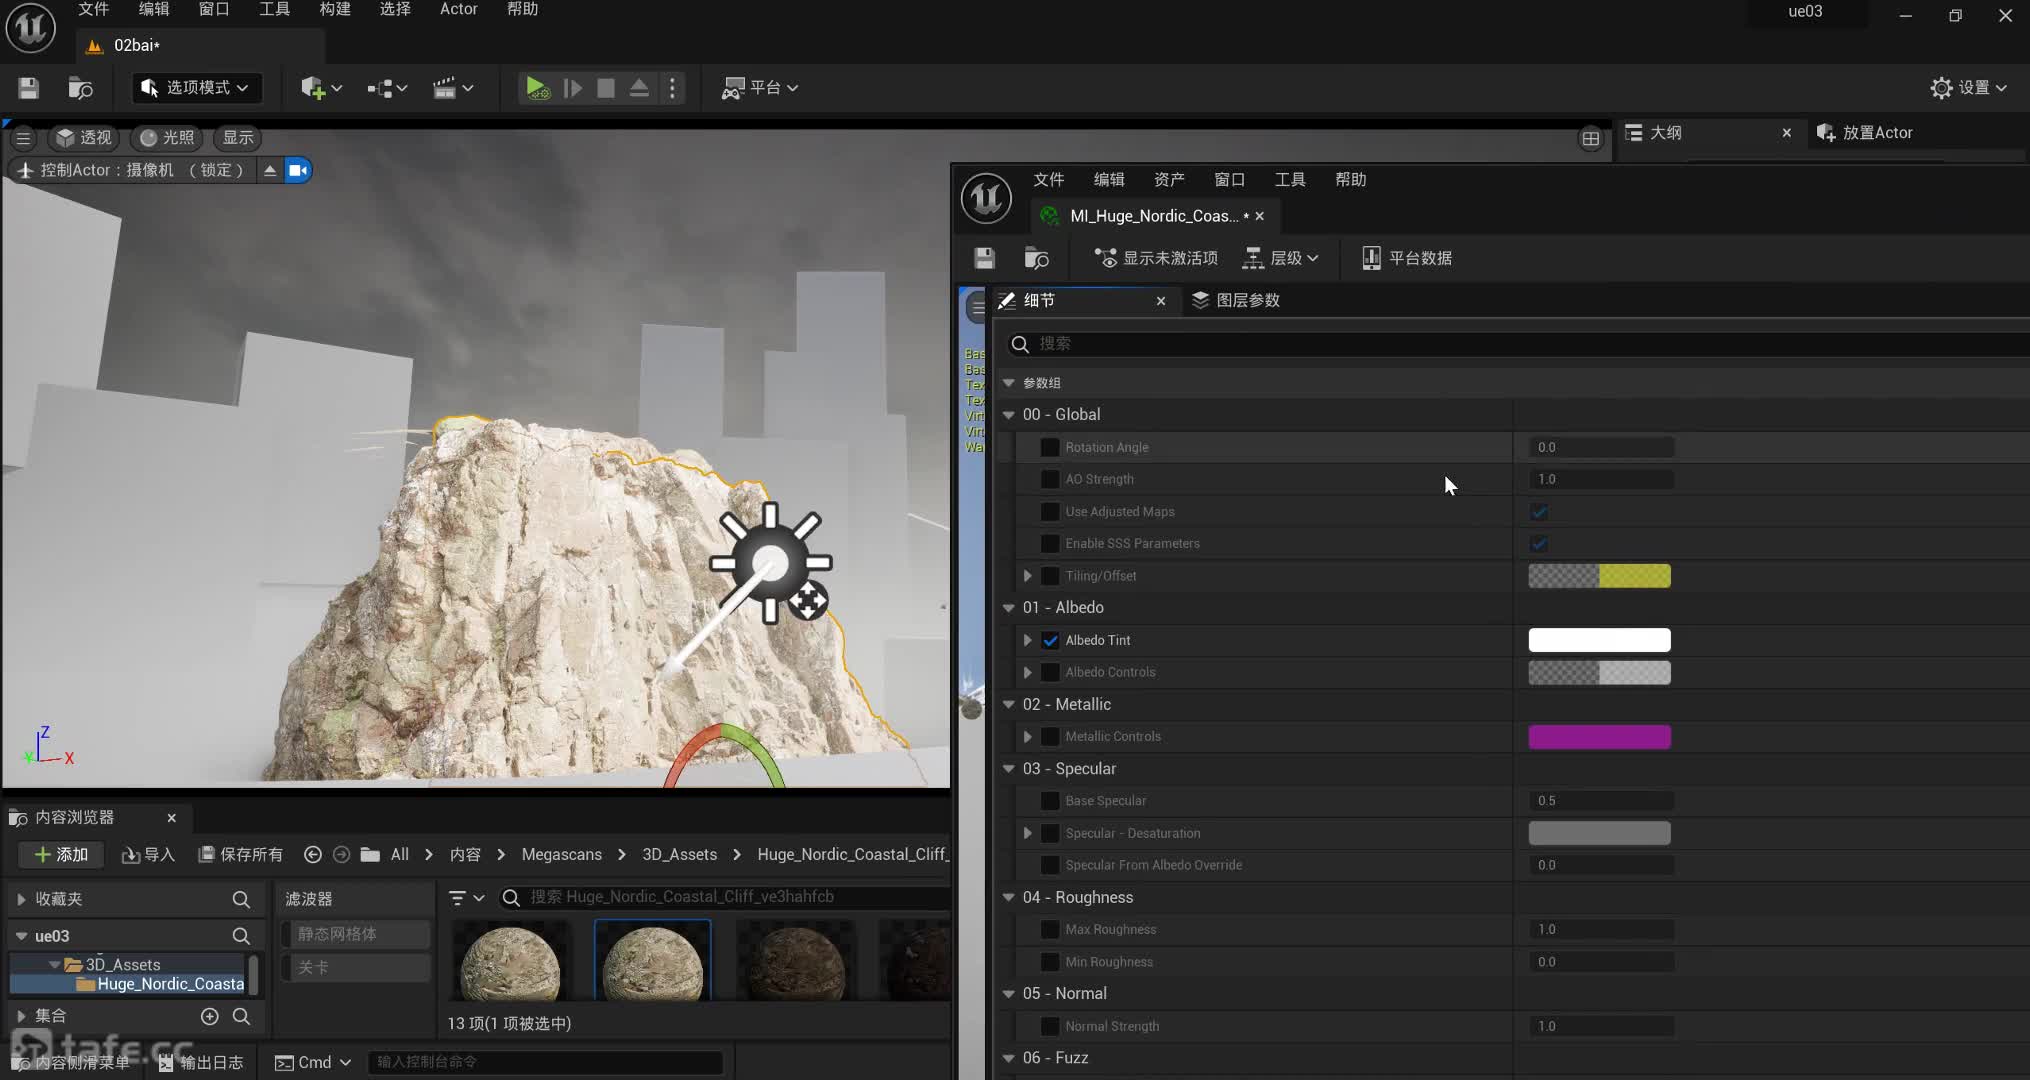Click the 集合 add collection plus icon

coord(209,1016)
